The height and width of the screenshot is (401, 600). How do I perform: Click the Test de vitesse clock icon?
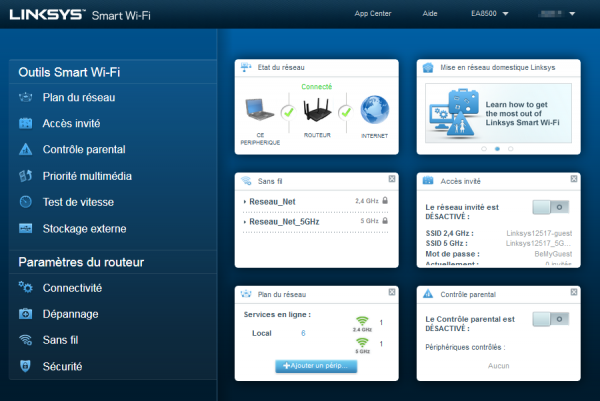tap(25, 202)
